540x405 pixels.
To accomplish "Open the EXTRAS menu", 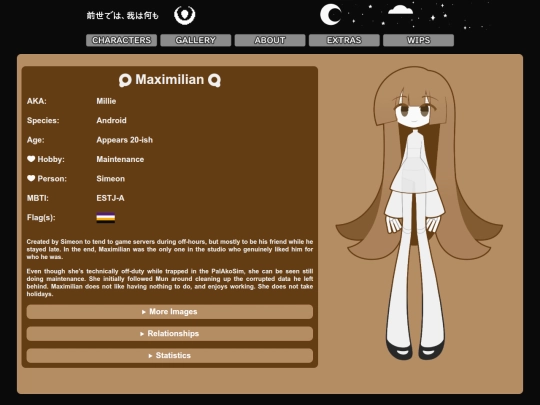I will tap(344, 40).
